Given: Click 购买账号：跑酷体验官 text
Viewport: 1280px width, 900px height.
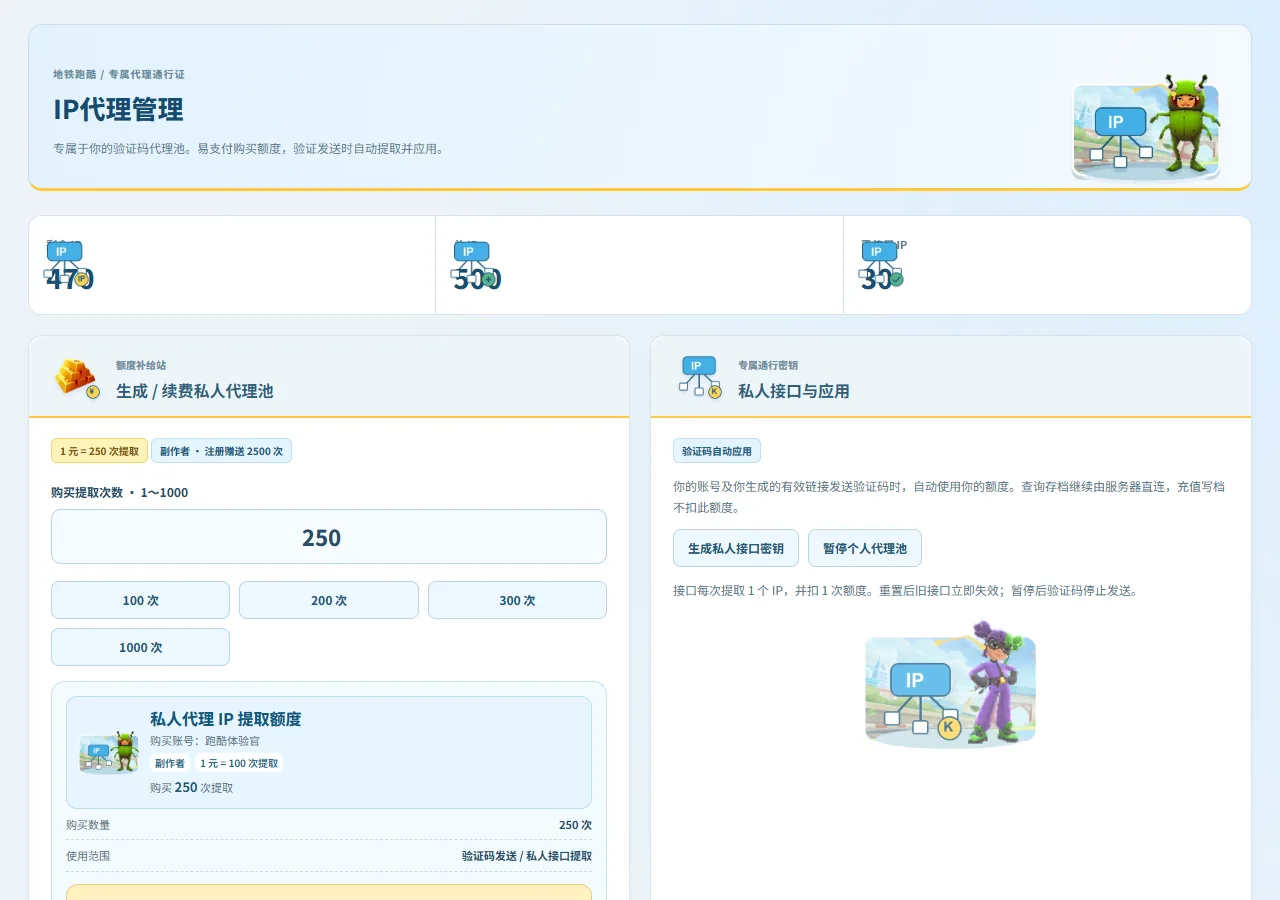Looking at the screenshot, I should coord(205,741).
